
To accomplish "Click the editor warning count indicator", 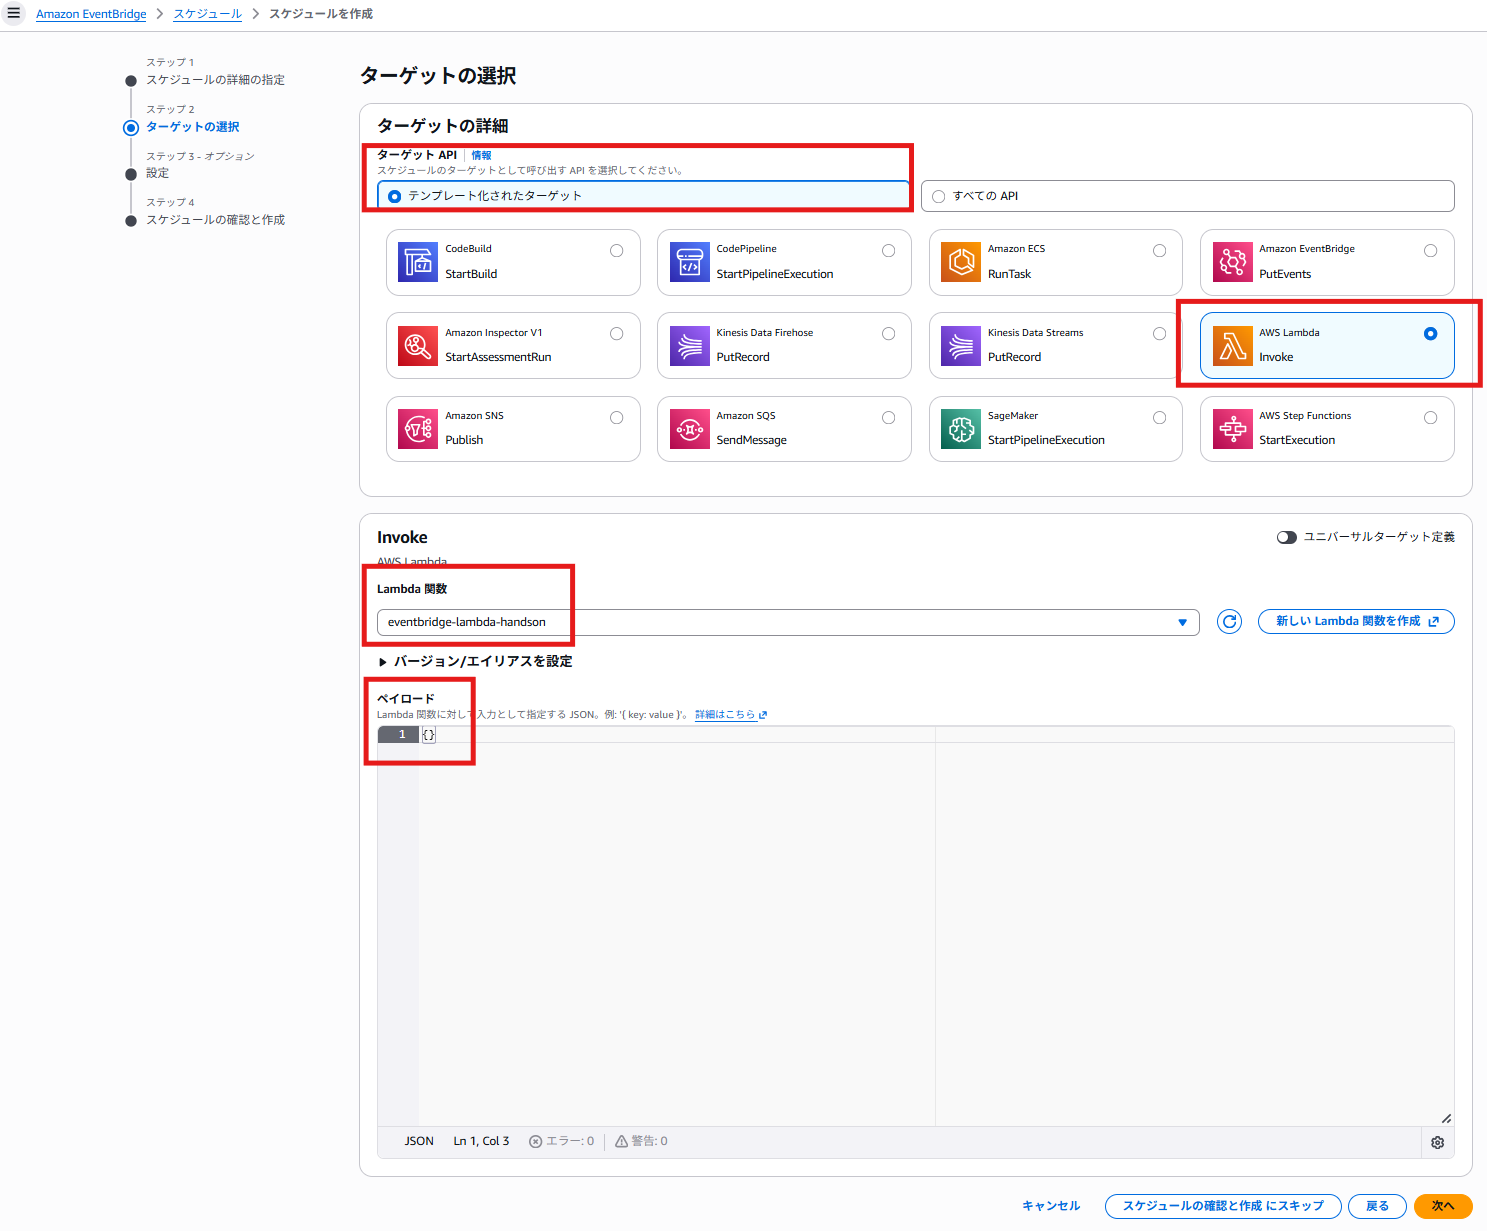I will (x=641, y=1141).
